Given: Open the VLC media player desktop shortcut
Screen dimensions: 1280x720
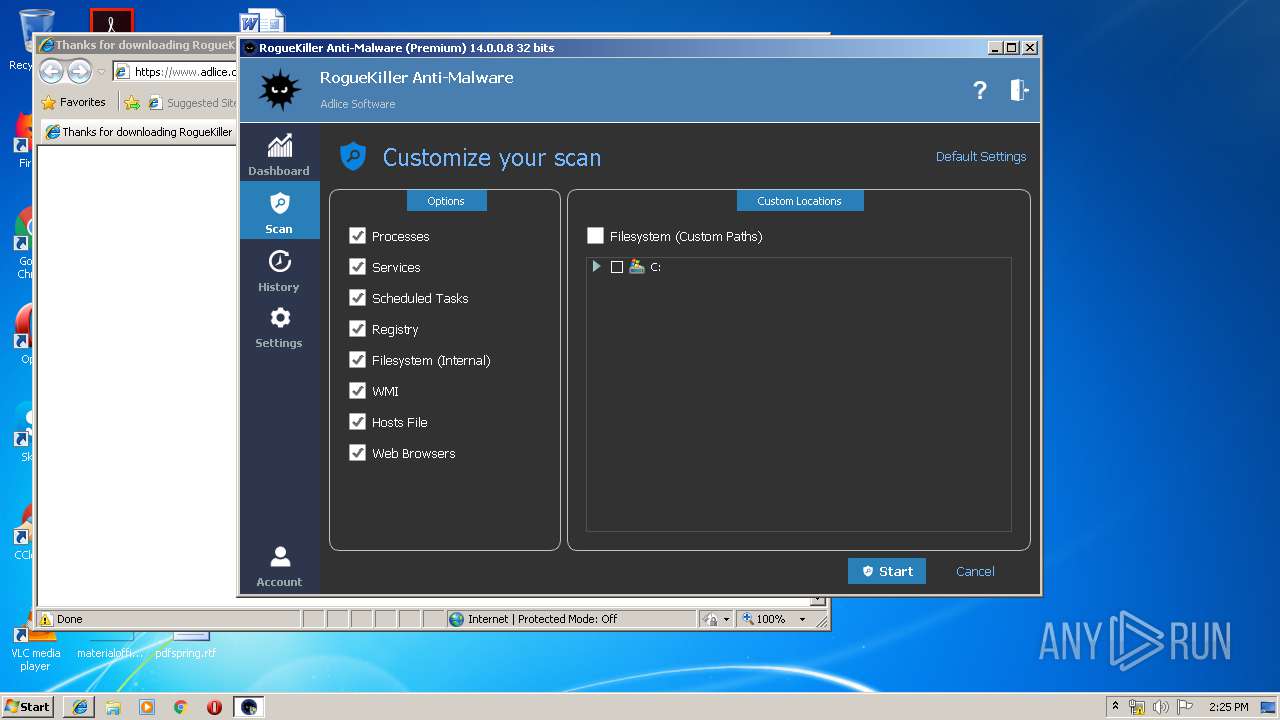Looking at the screenshot, I should (35, 648).
